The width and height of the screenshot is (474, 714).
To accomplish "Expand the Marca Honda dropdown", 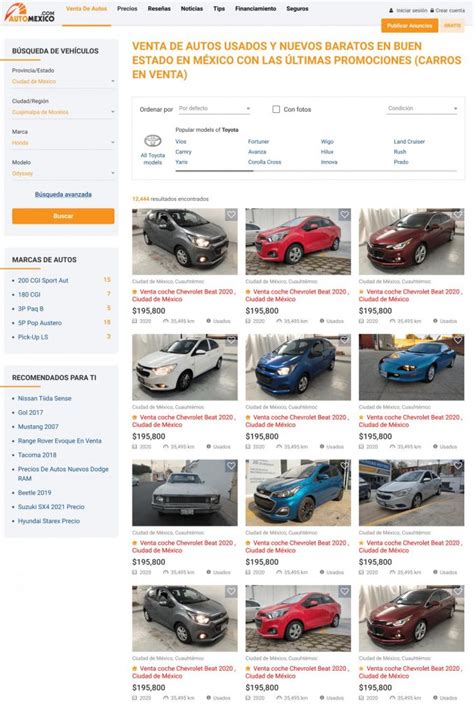I will [x=63, y=143].
